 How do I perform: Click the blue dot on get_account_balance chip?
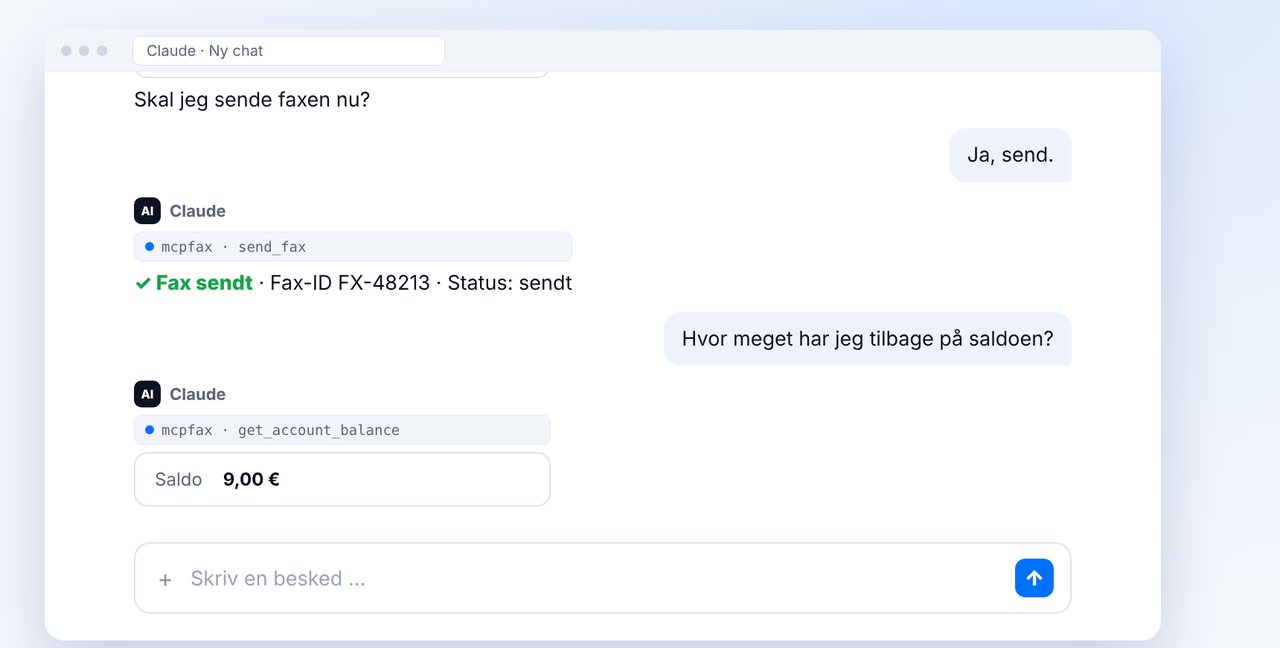tap(149, 430)
